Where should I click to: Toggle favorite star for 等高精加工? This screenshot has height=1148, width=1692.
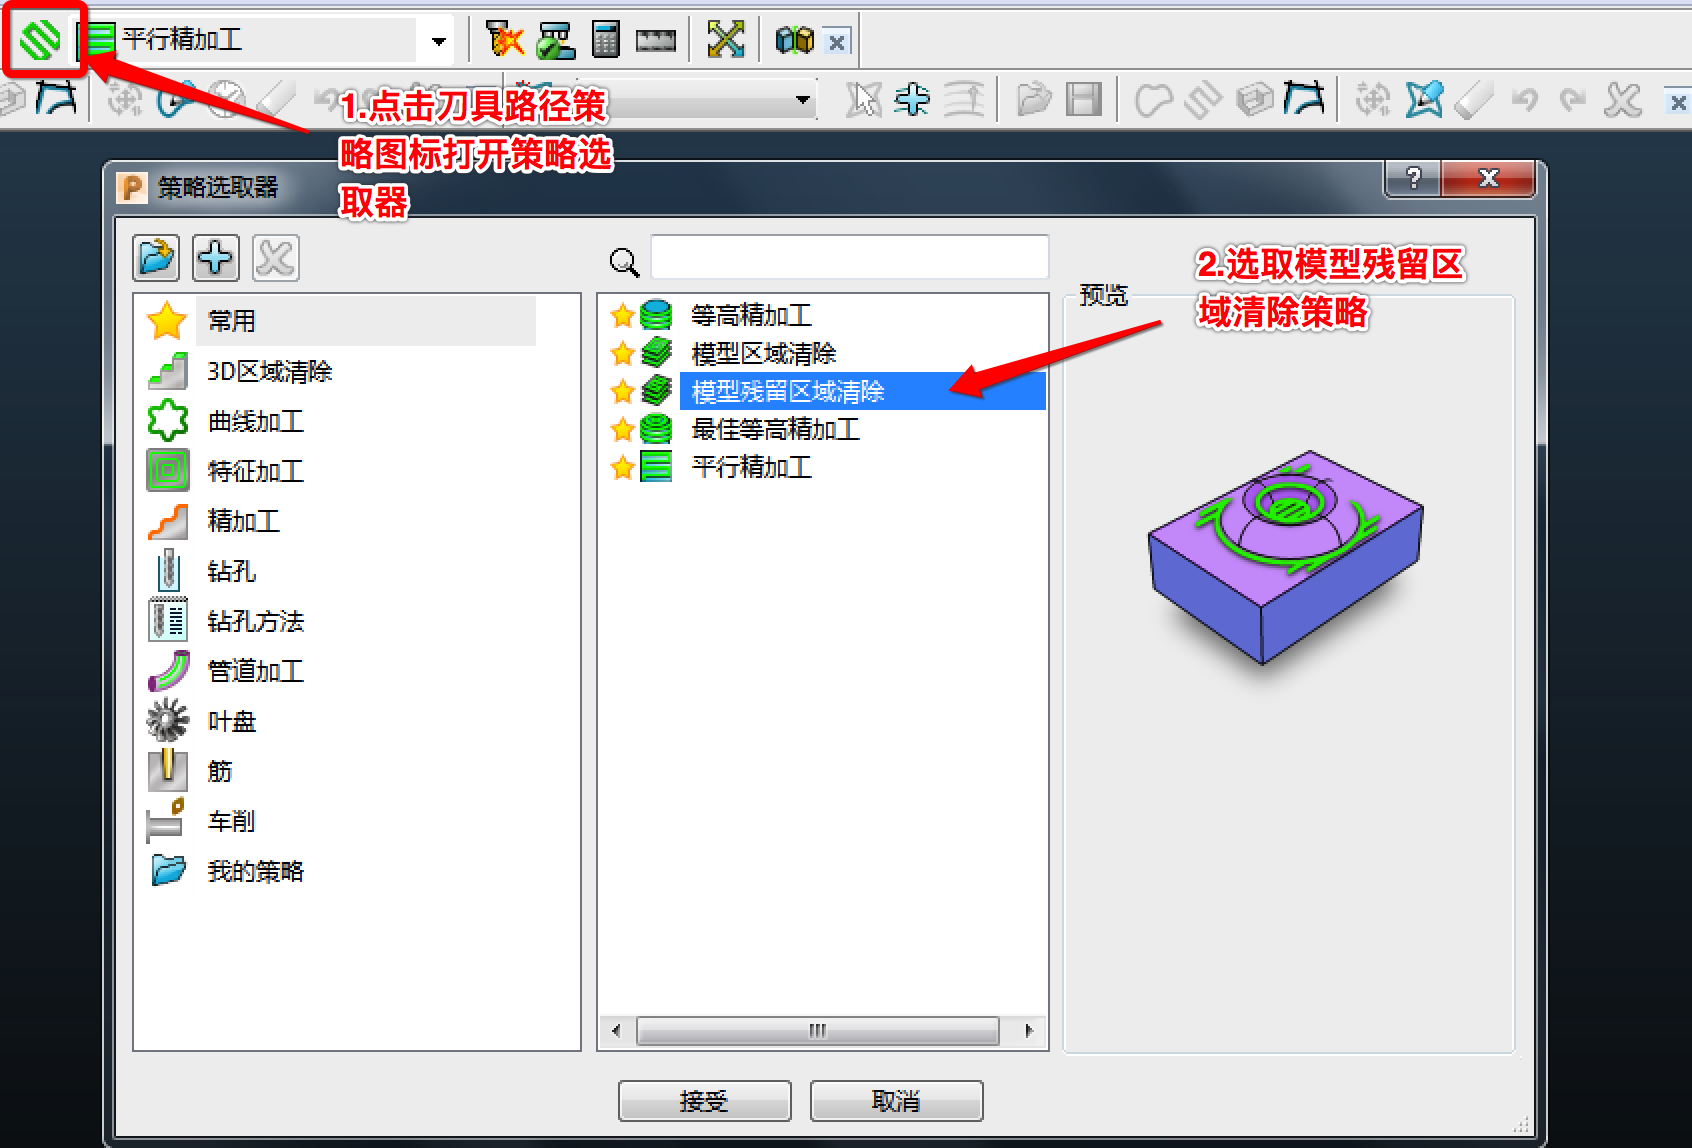[x=622, y=316]
